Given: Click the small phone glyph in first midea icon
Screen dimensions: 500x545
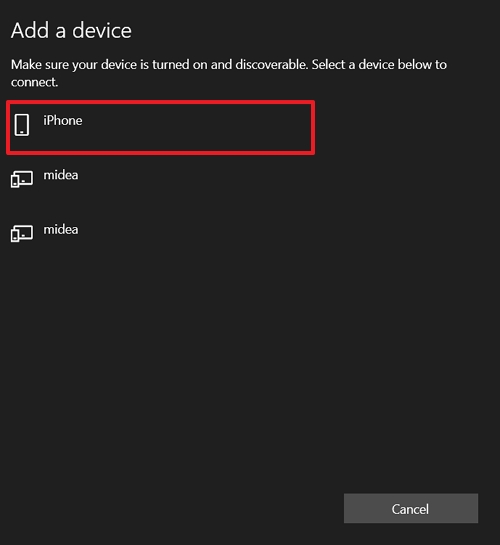Looking at the screenshot, I should click(15, 181).
